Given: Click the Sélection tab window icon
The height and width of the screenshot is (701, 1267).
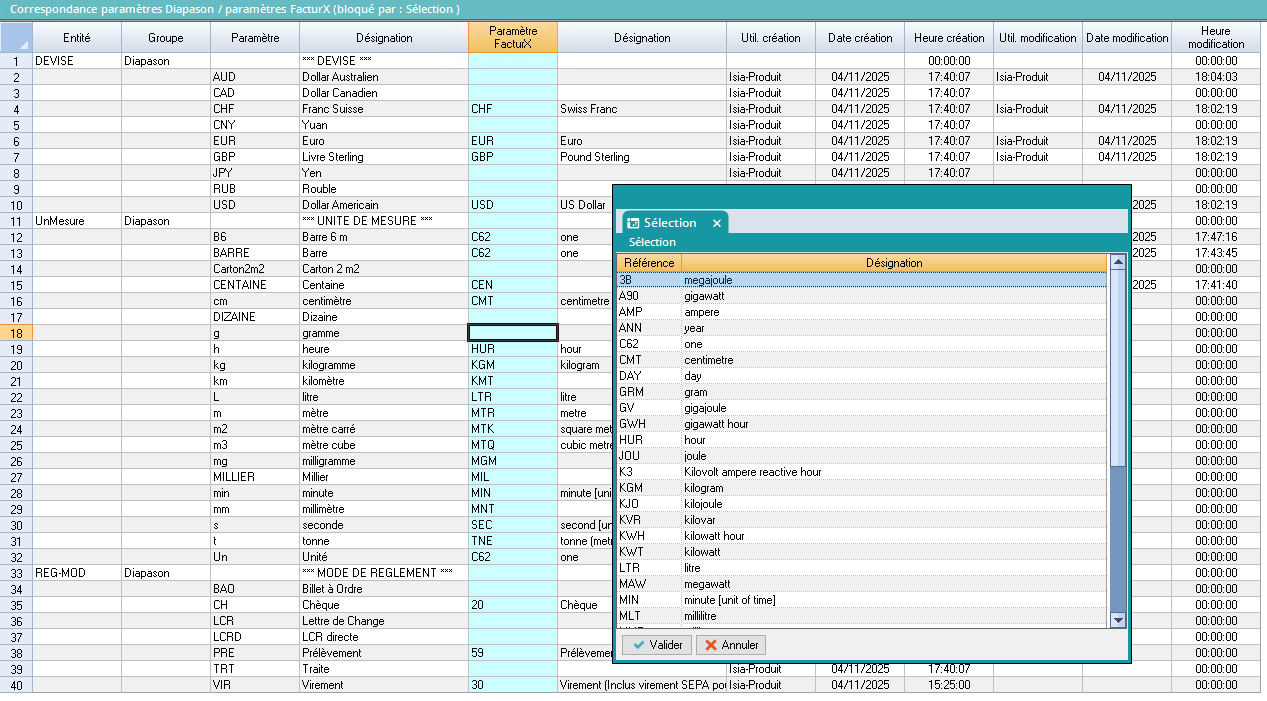Looking at the screenshot, I should point(632,223).
